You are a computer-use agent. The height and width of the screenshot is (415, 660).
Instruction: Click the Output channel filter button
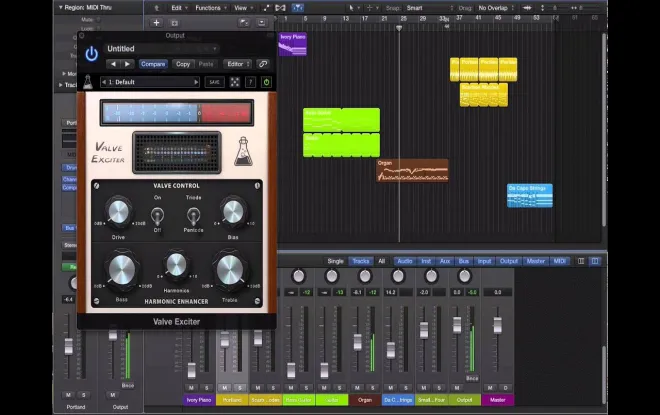pyautogui.click(x=509, y=261)
